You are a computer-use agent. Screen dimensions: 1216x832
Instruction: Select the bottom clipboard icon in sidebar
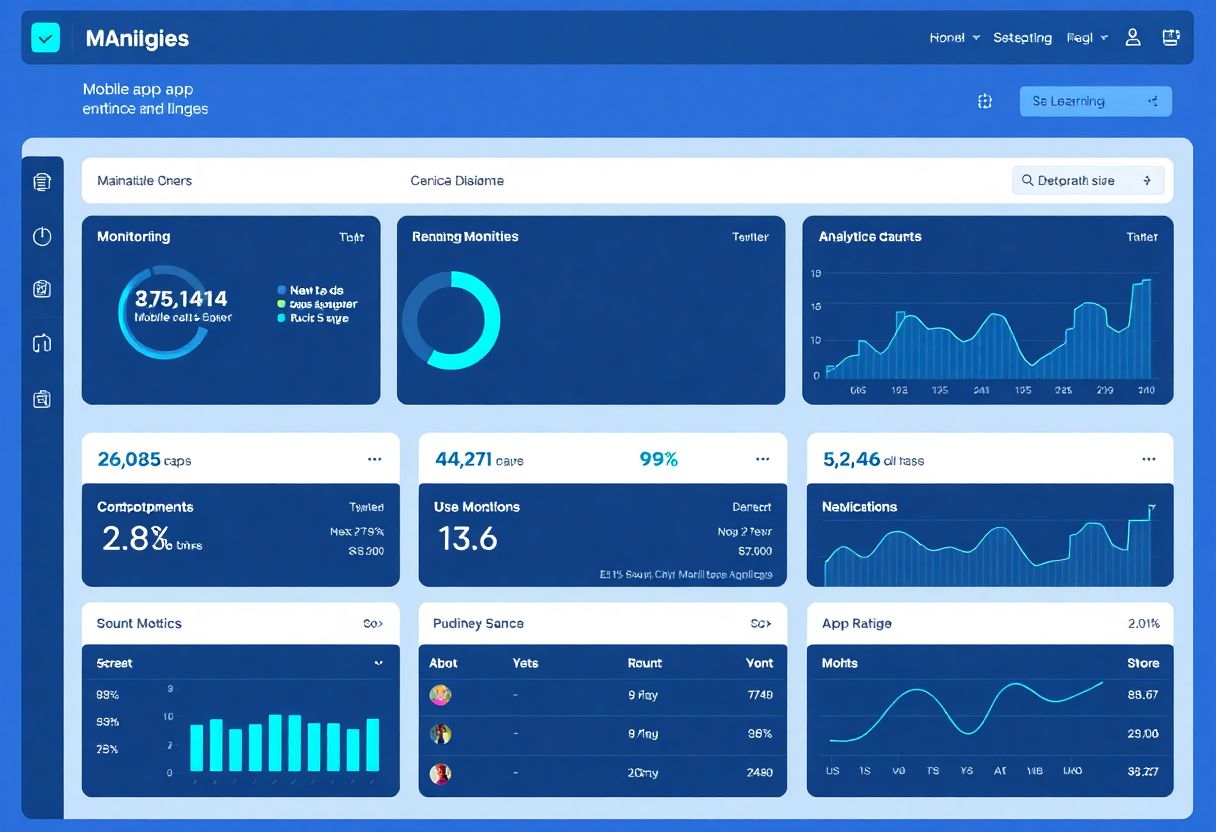pyautogui.click(x=42, y=399)
